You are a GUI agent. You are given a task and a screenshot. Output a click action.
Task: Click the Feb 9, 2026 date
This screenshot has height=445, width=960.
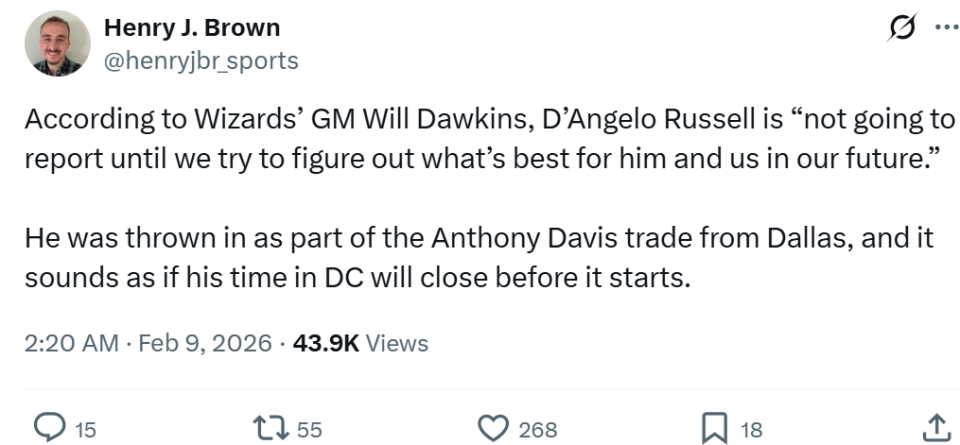[205, 343]
